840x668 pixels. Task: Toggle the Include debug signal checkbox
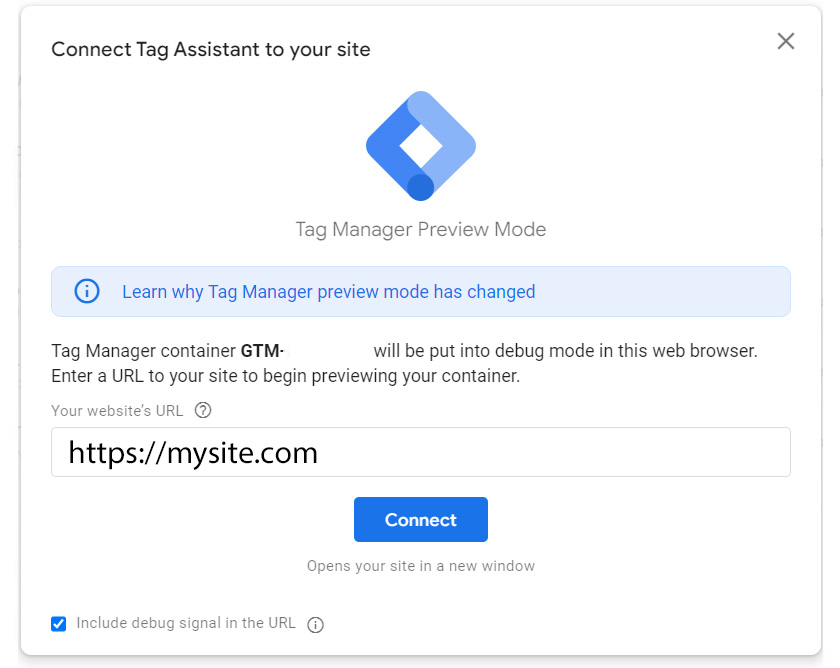tap(59, 624)
